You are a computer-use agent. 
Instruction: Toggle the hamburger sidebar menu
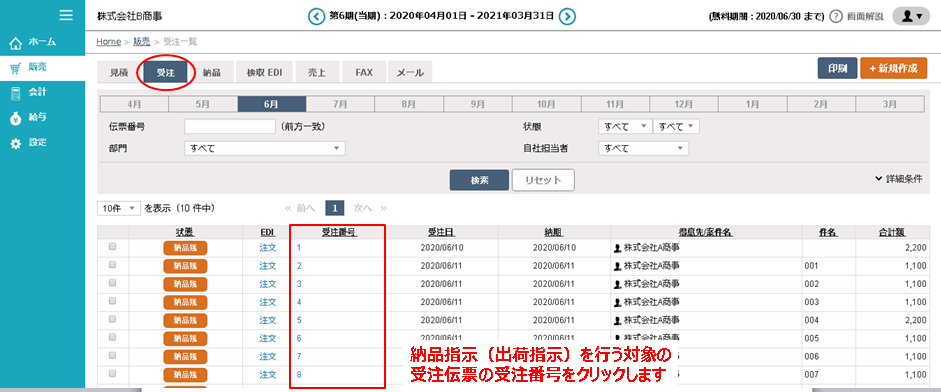click(x=67, y=15)
